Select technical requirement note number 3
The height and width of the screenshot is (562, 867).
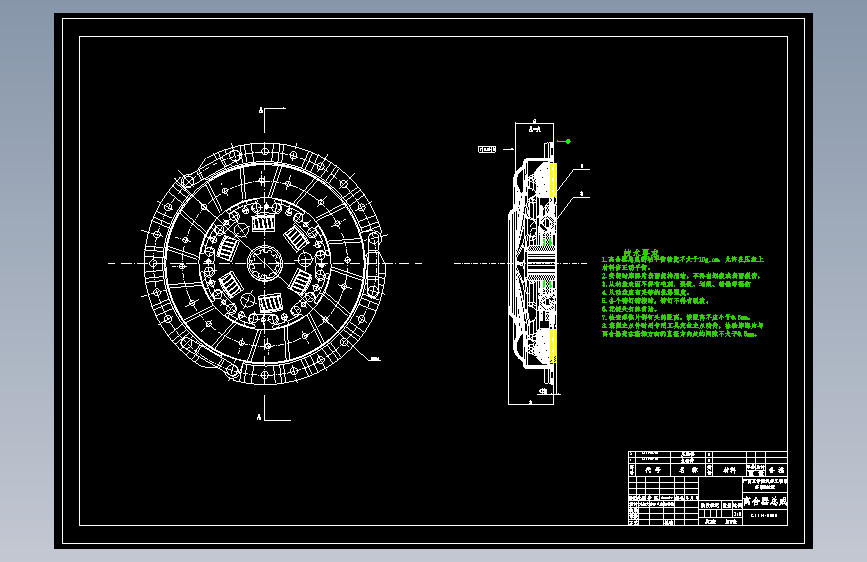coord(676,284)
